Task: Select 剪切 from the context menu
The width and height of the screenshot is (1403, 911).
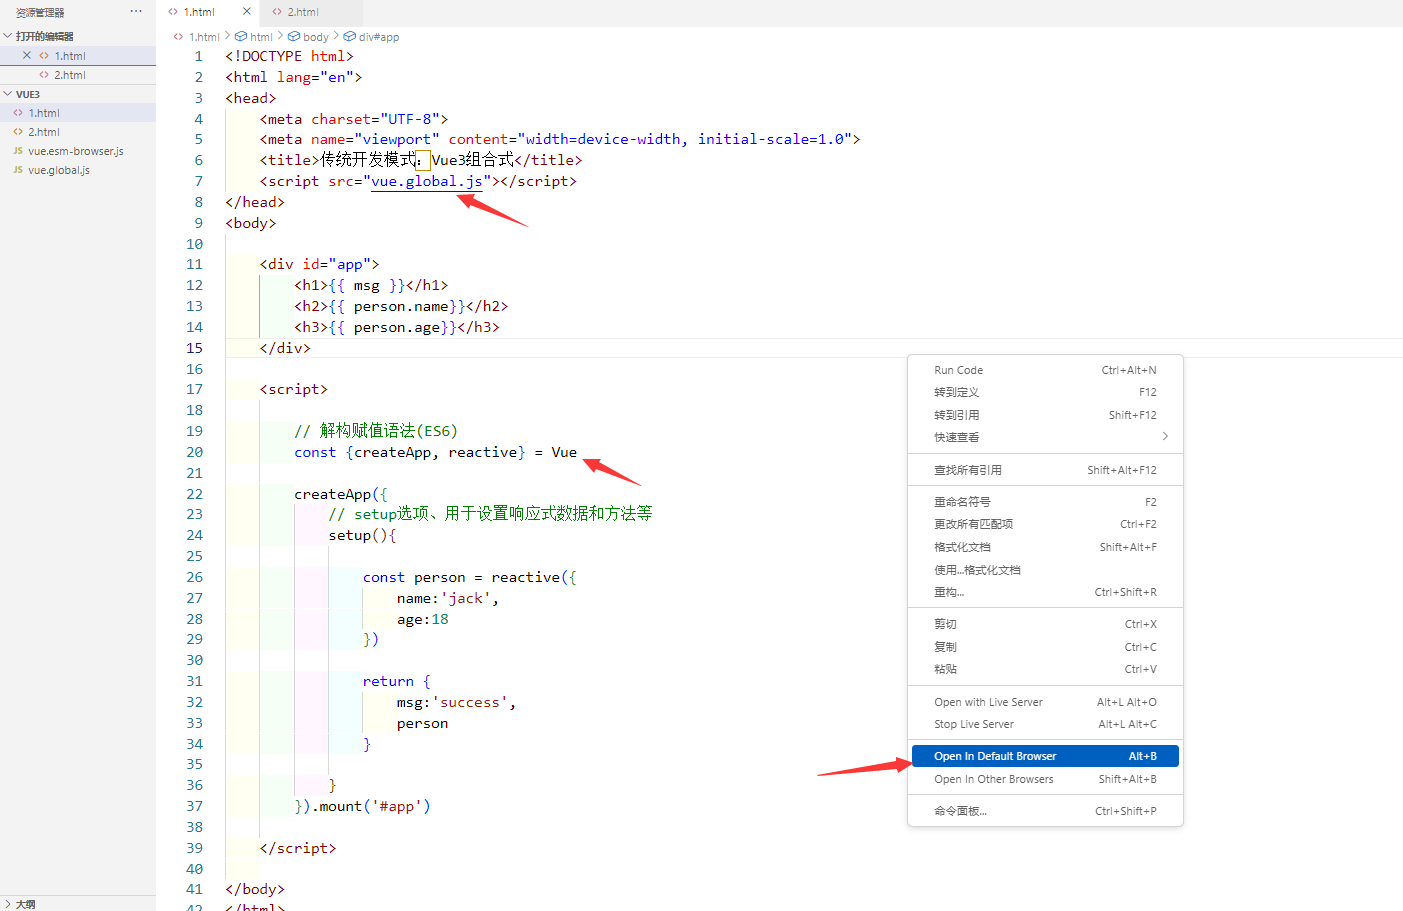Action: pyautogui.click(x=1045, y=624)
